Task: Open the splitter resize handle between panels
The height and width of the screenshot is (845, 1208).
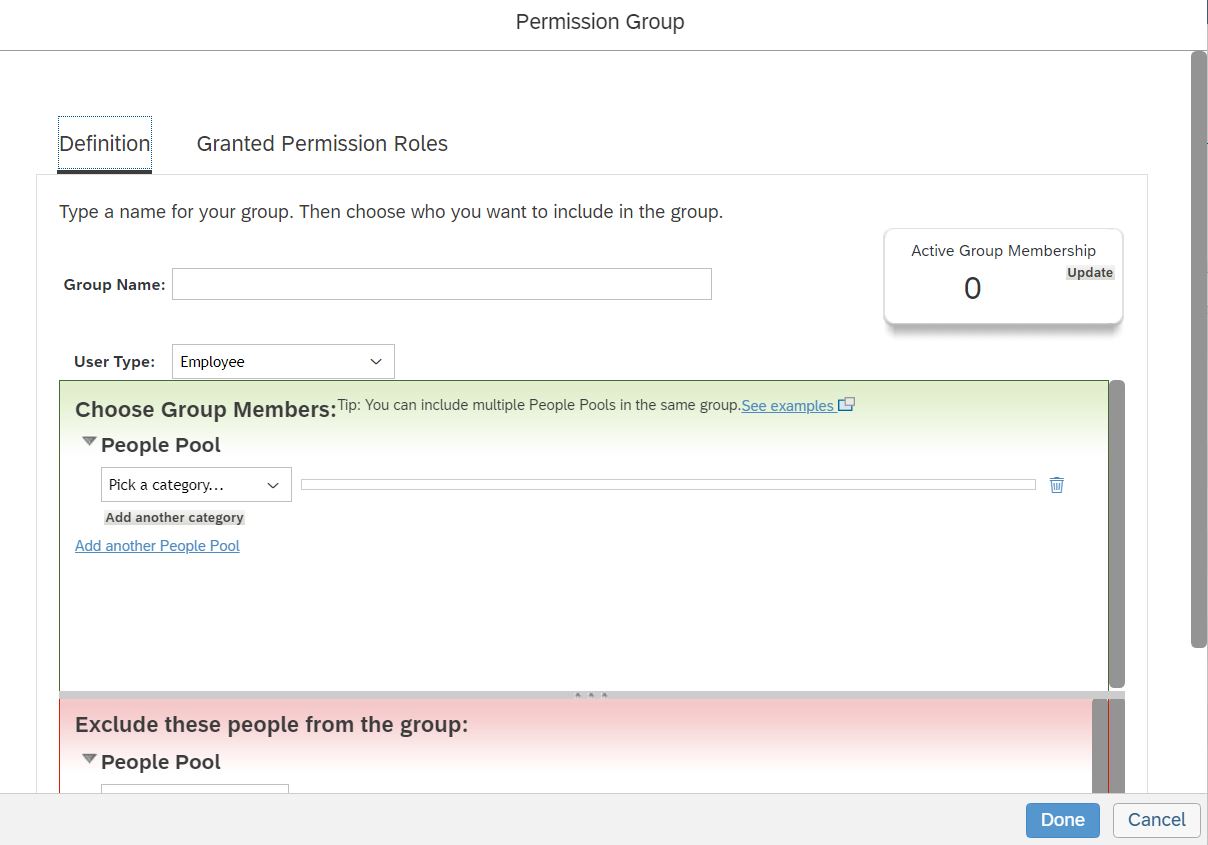Action: [590, 693]
